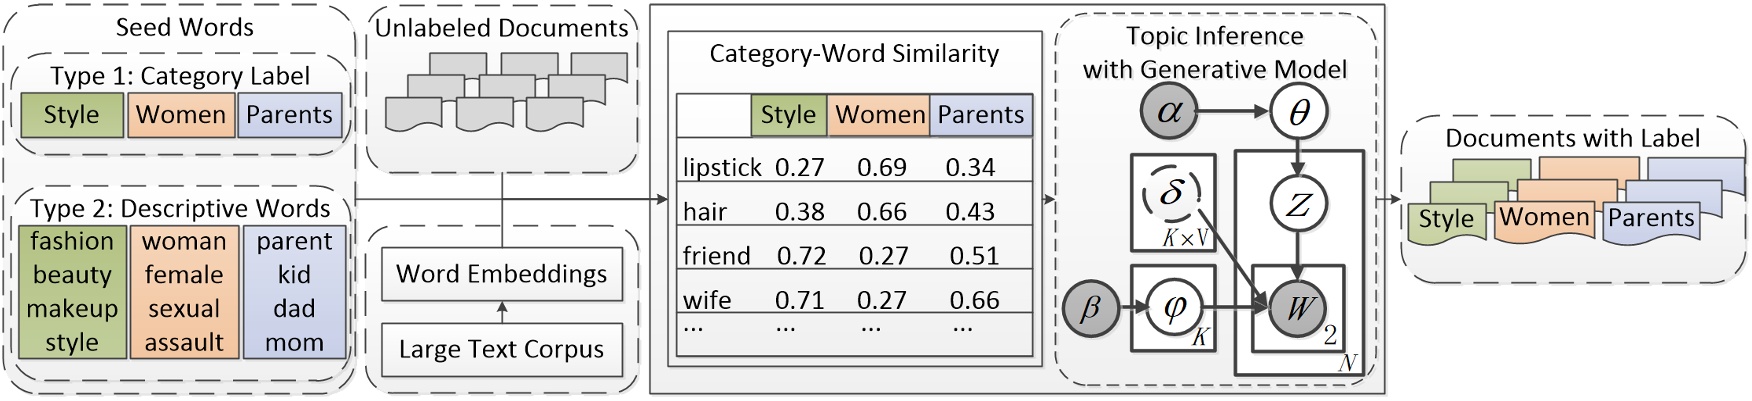Click the unlabeled documents stack icon
This screenshot has height=401, width=1752.
pos(502,92)
